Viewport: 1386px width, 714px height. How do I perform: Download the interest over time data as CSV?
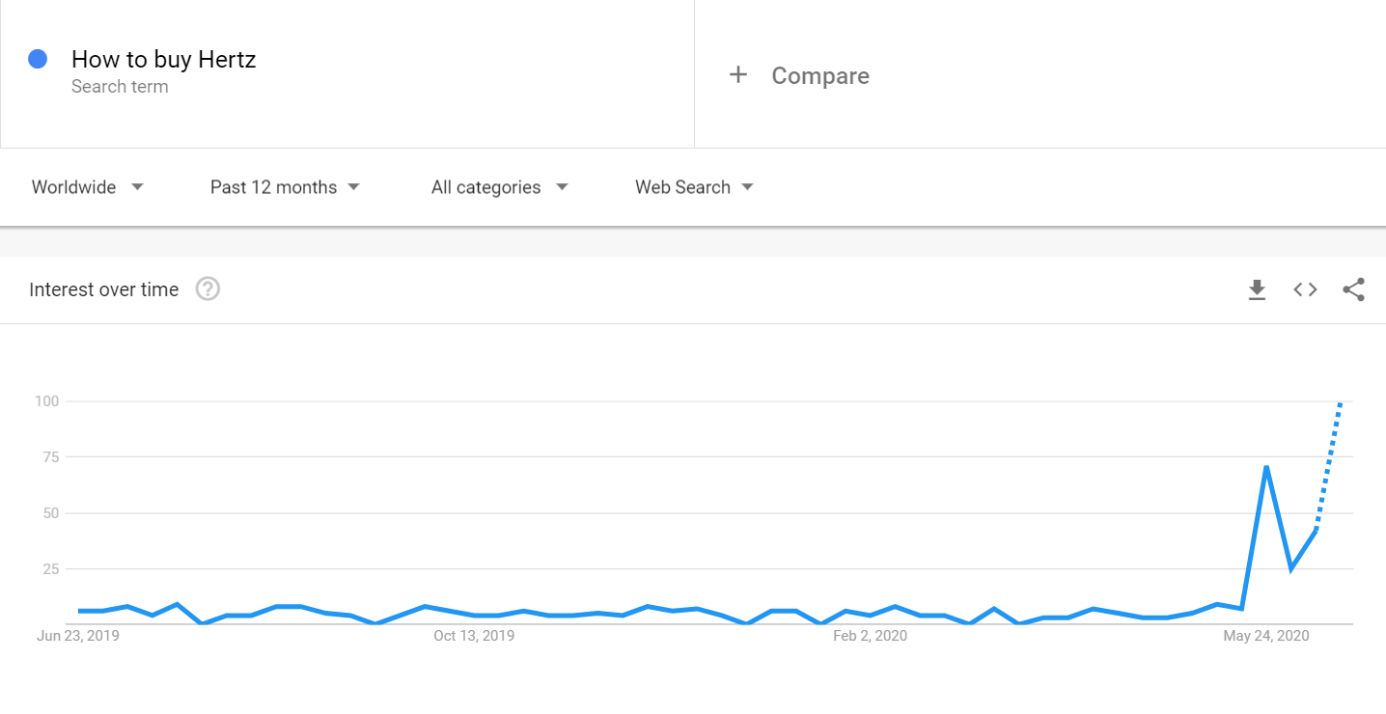click(1257, 290)
